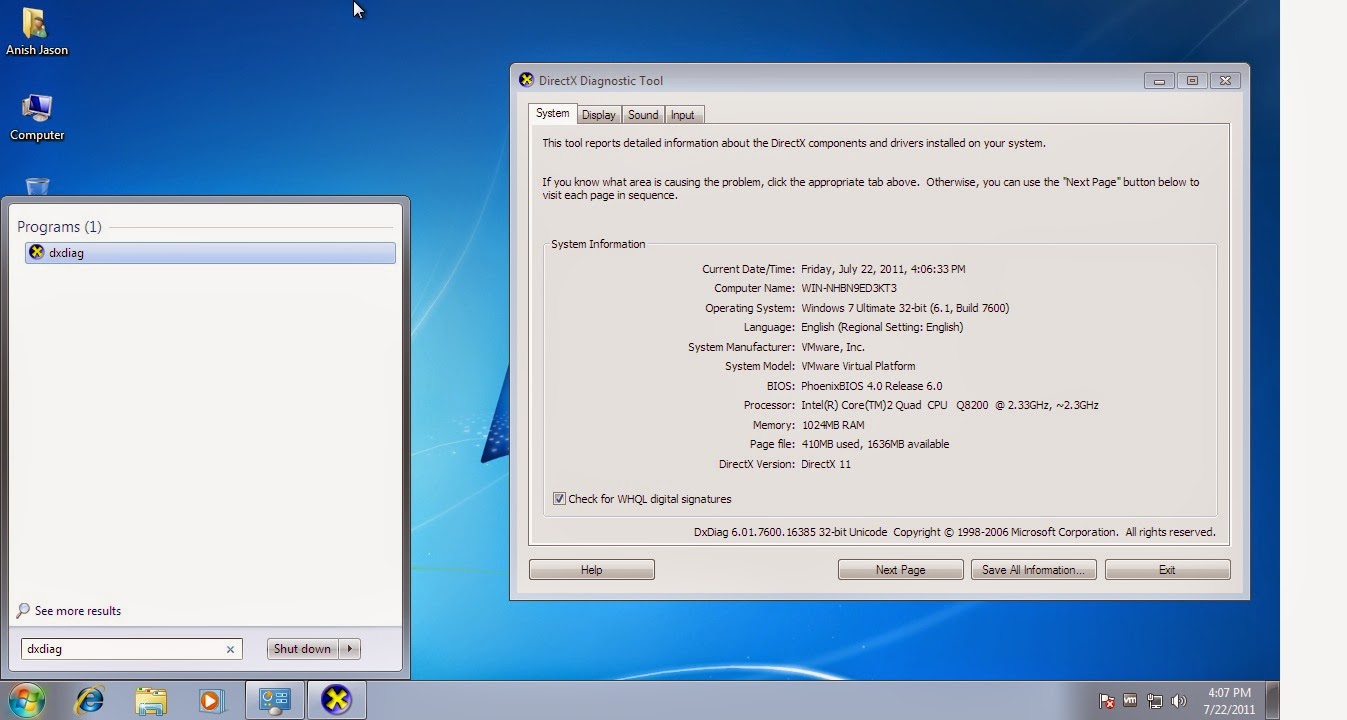
Task: Click the Shut down button
Action: tap(302, 649)
